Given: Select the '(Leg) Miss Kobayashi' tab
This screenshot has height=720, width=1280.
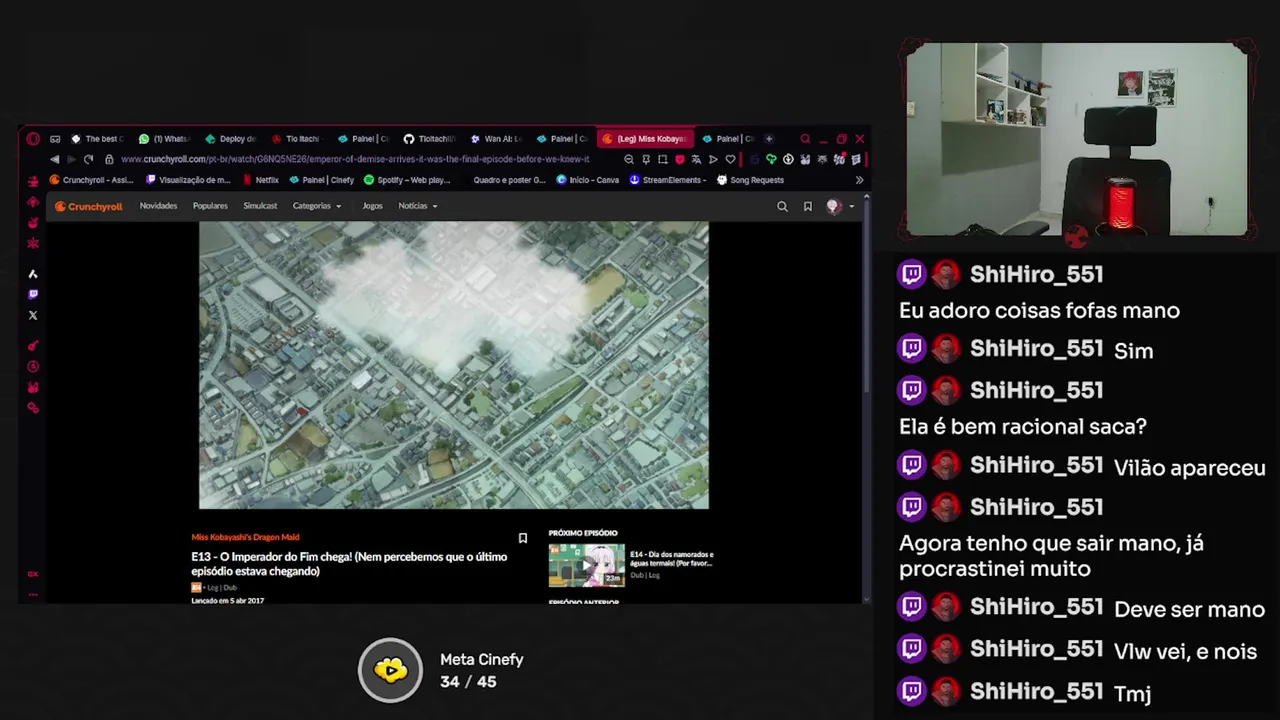Looking at the screenshot, I should (645, 139).
